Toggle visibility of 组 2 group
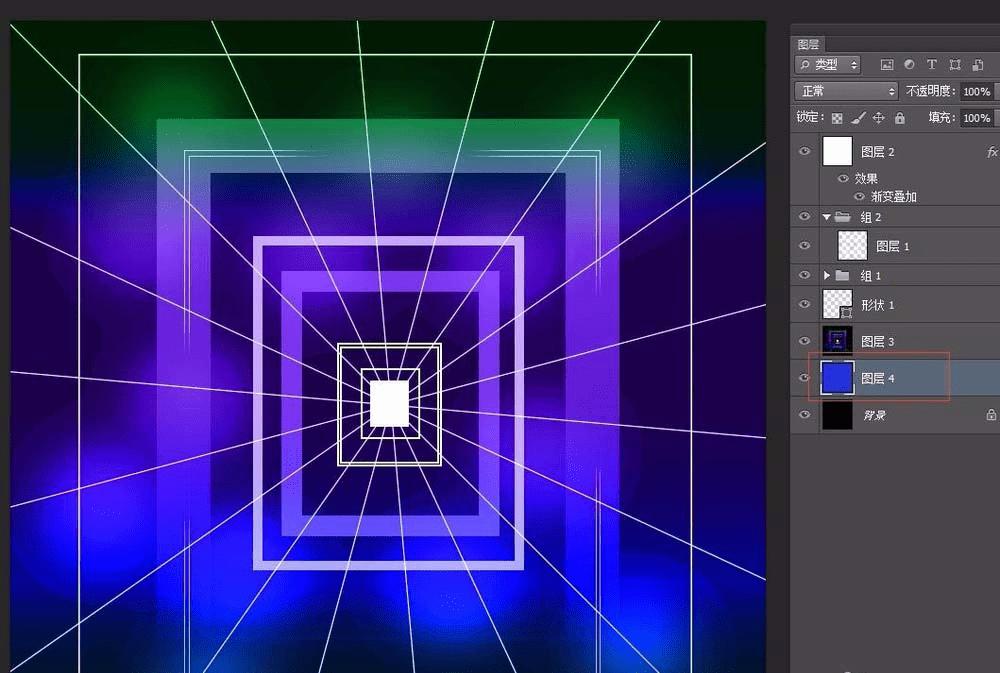 coord(804,216)
